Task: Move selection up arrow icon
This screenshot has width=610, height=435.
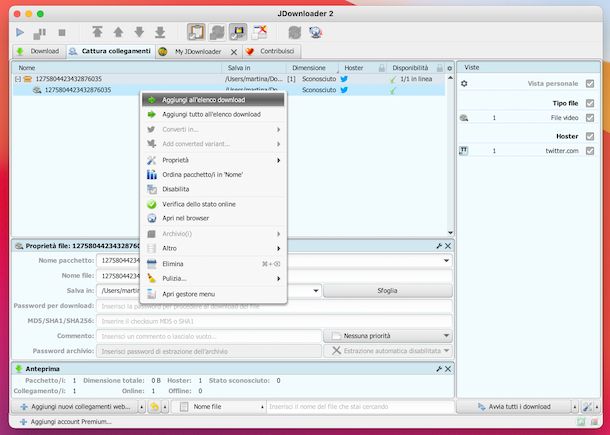Action: pos(118,32)
